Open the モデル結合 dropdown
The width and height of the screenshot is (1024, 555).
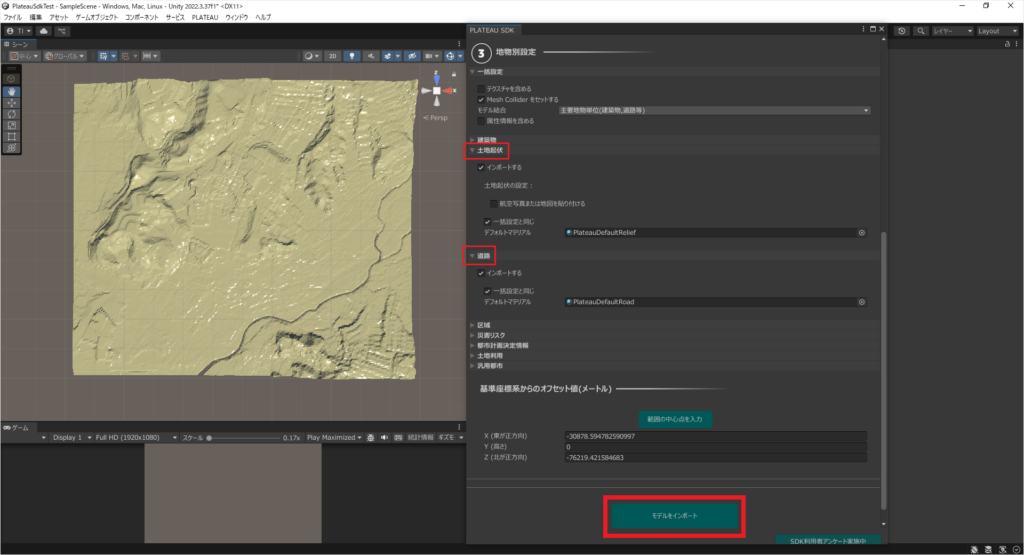pyautogui.click(x=714, y=110)
